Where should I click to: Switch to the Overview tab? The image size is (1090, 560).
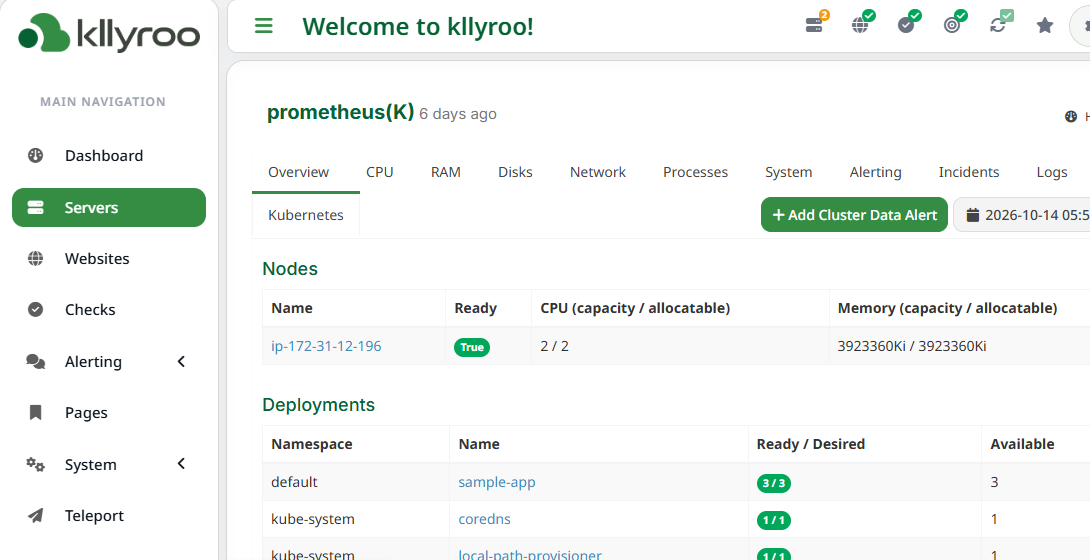pos(299,172)
